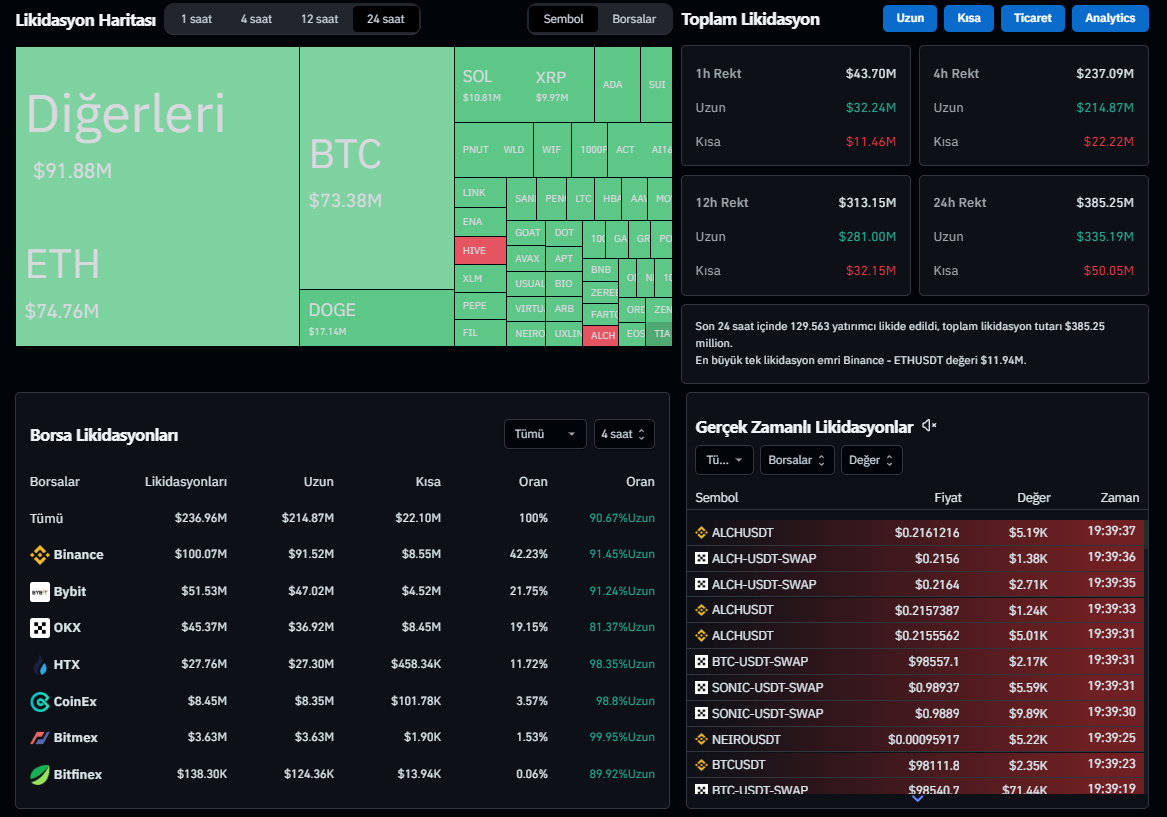Switch heatmap to Borsalar view

pos(634,19)
